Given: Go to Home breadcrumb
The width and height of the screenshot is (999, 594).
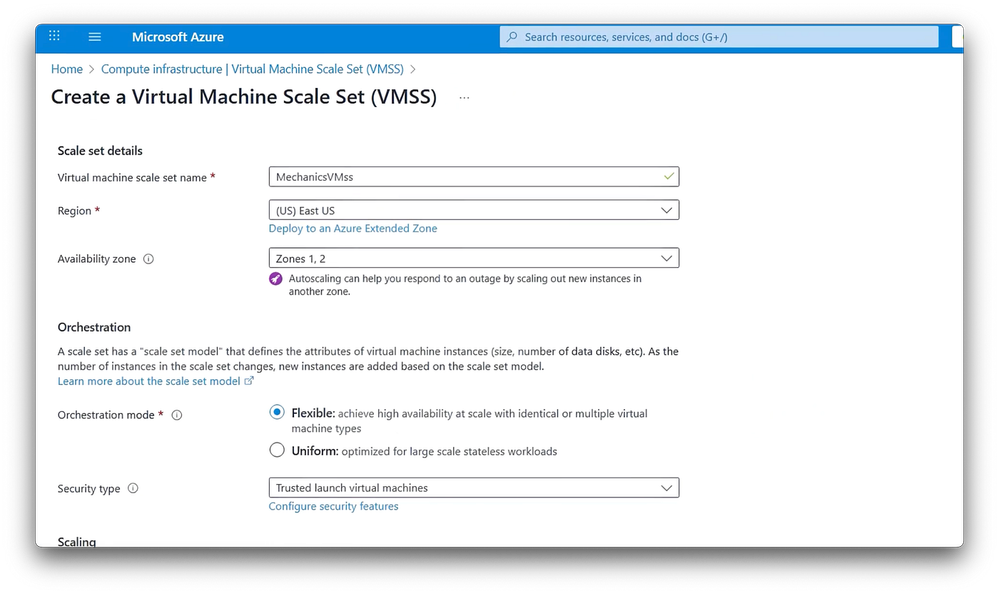Looking at the screenshot, I should point(67,69).
